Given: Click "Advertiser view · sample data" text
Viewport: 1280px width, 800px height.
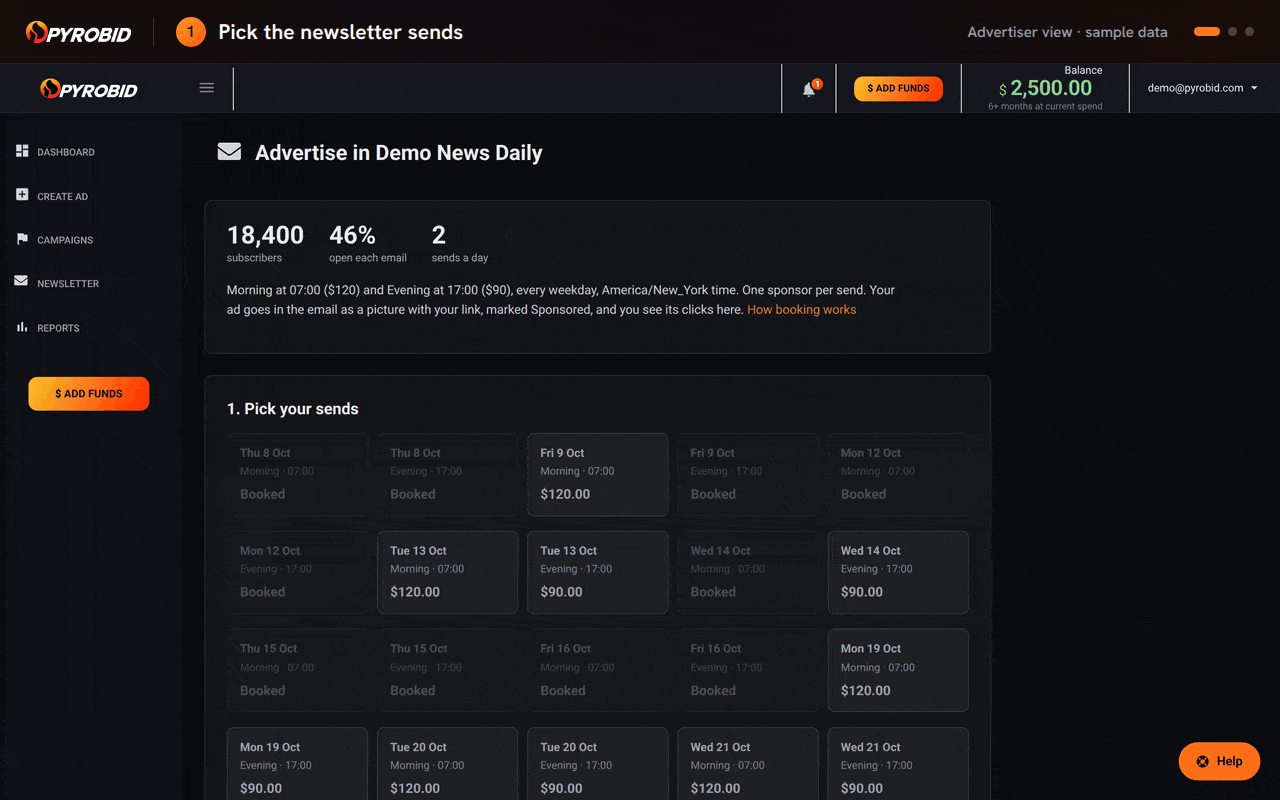Looking at the screenshot, I should (1067, 32).
